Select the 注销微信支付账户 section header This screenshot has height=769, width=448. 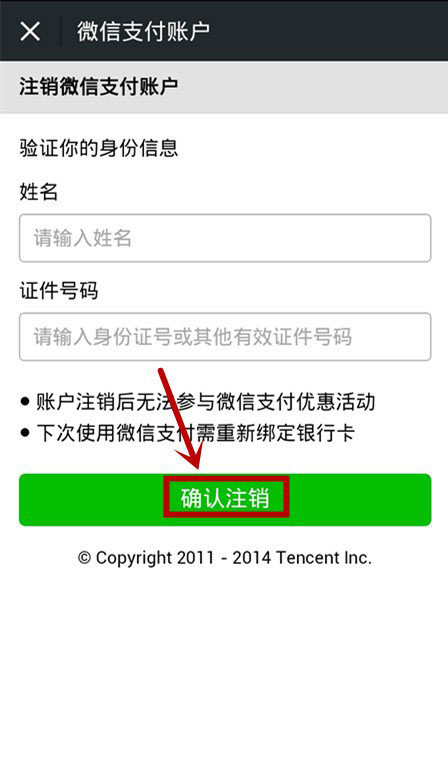click(x=99, y=86)
